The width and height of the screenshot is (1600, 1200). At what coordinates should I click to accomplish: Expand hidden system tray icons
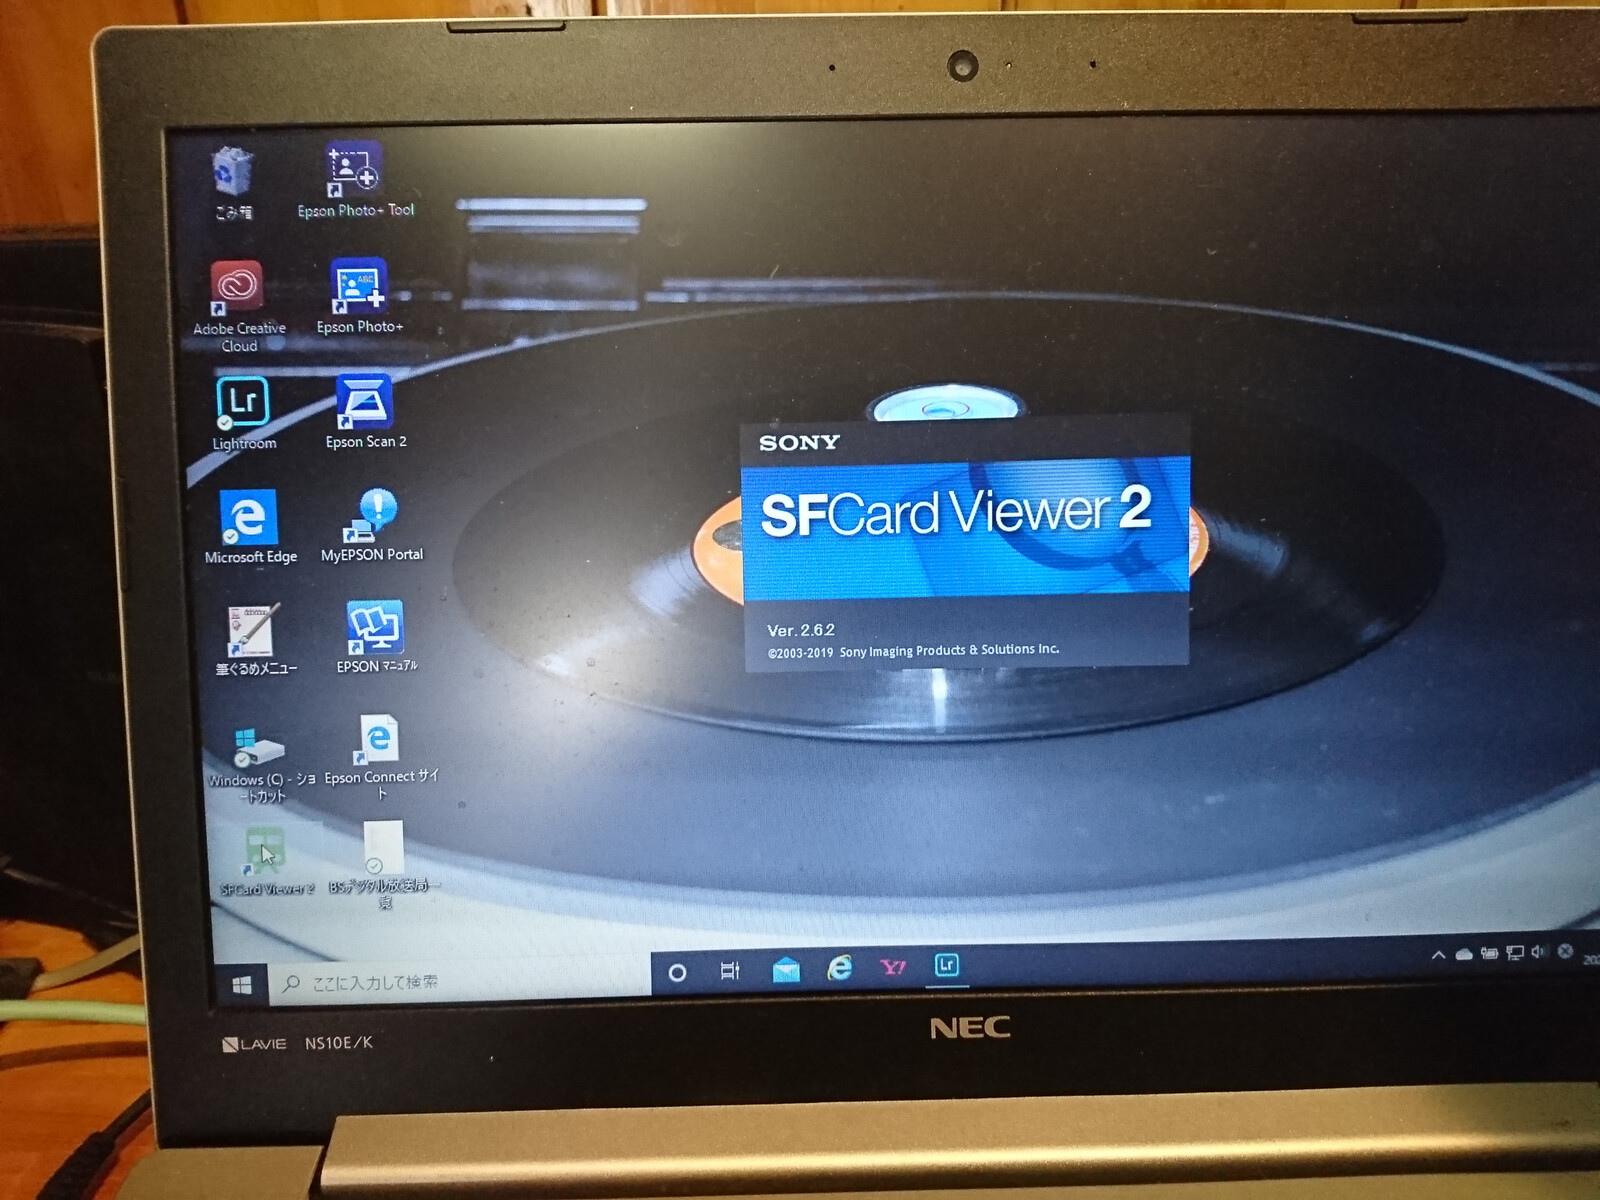point(1438,955)
